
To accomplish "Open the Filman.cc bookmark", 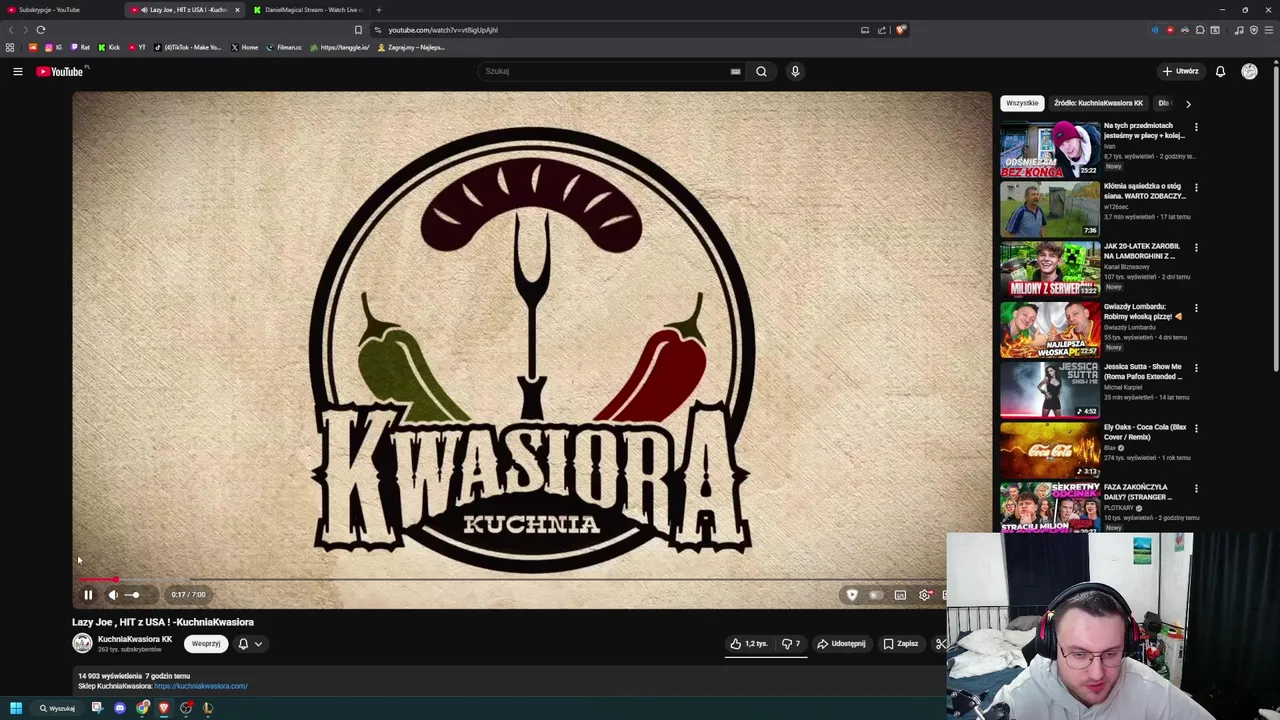I will click(x=284, y=47).
